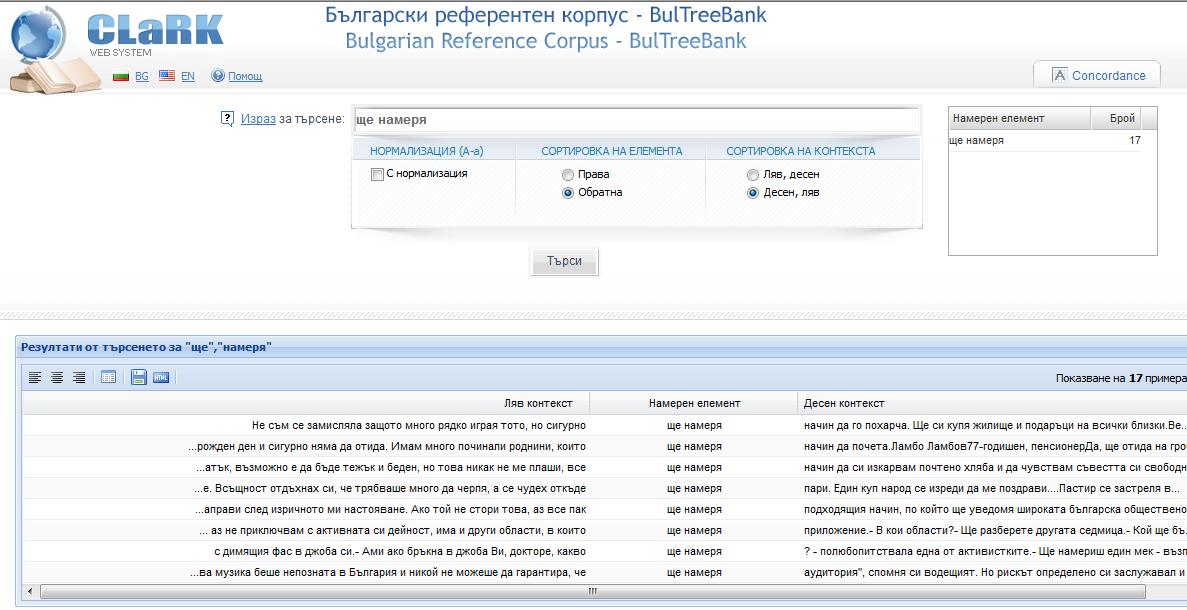Click the Търси search button

pos(564,261)
